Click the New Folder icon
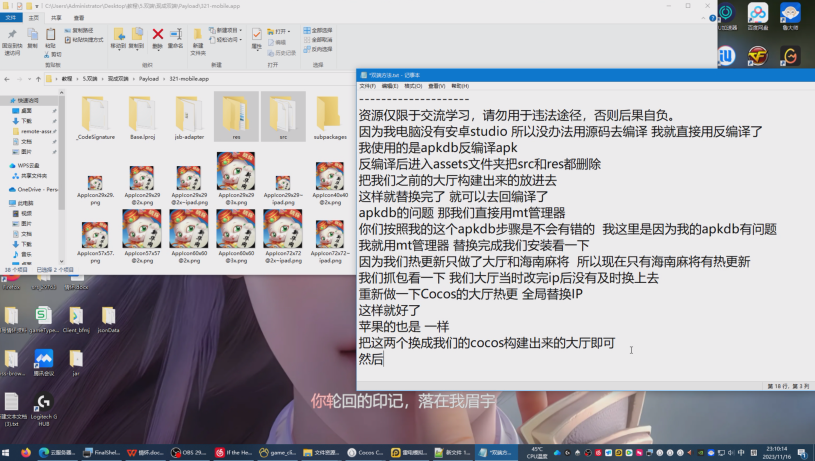The width and height of the screenshot is (815, 461). pos(199,38)
